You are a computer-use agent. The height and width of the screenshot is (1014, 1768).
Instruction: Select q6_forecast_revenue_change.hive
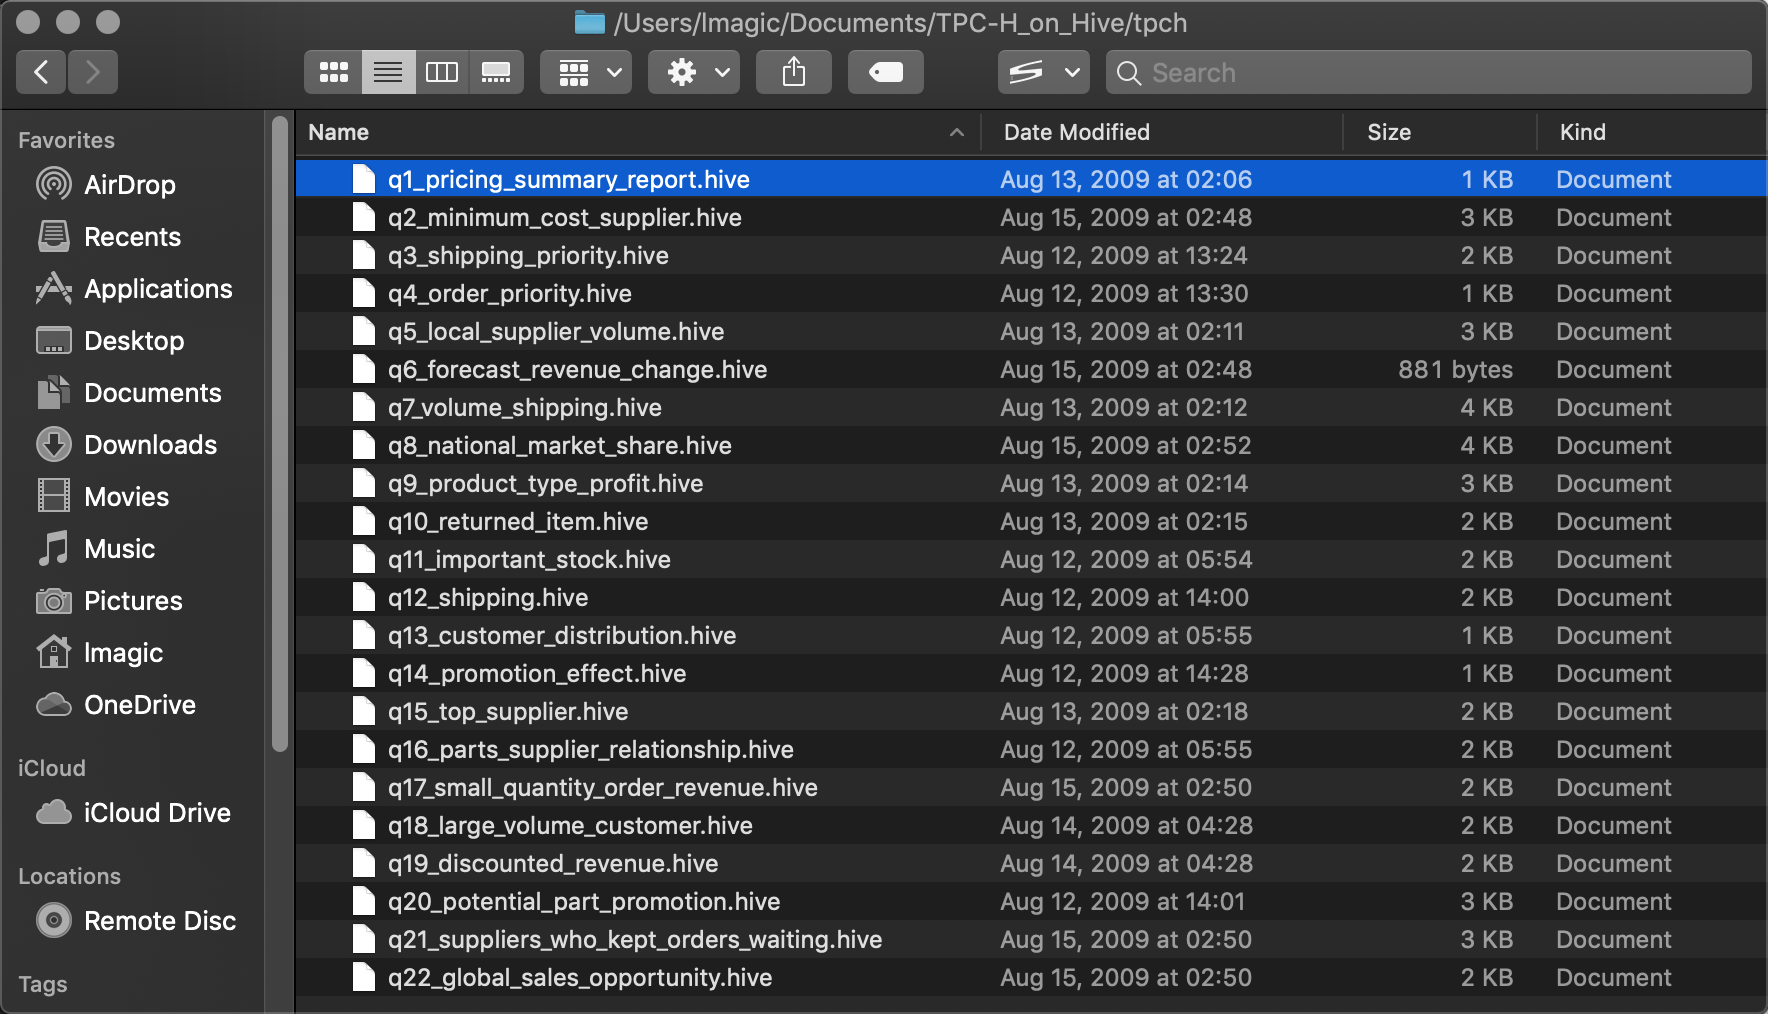pyautogui.click(x=1031, y=369)
